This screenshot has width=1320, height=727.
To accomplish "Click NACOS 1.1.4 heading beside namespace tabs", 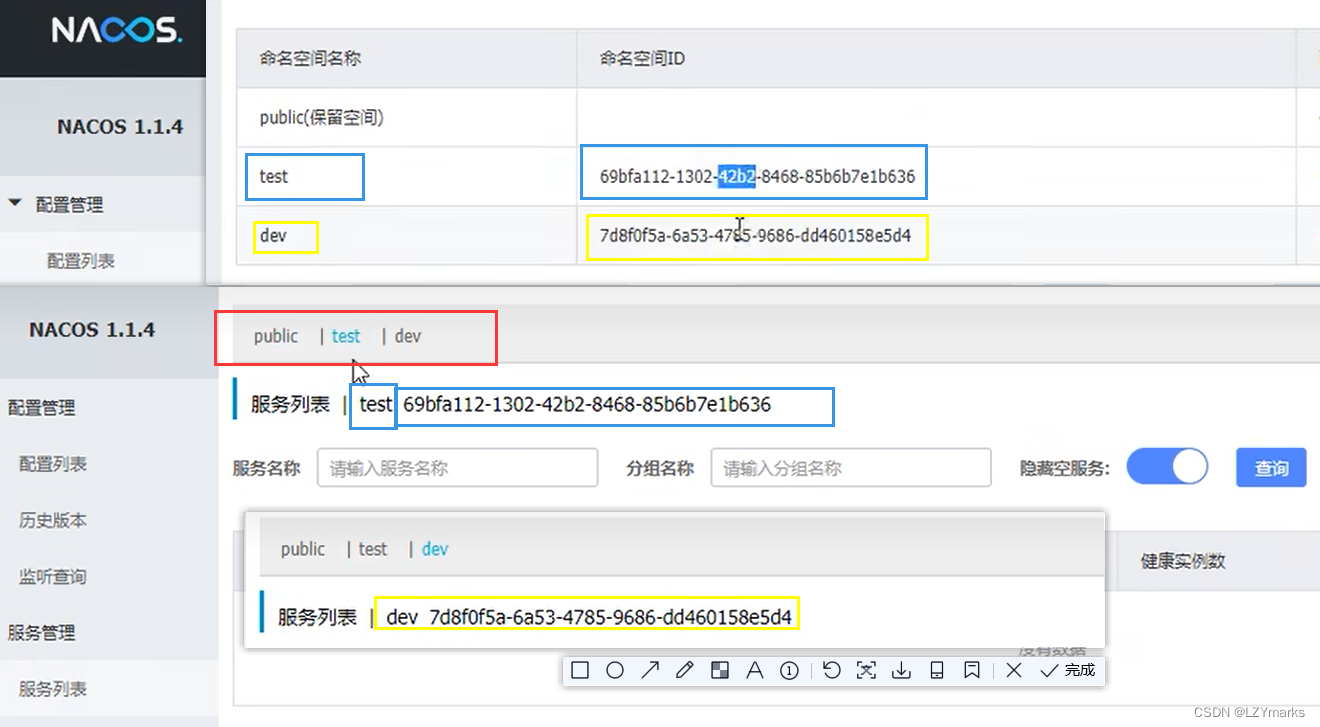I will pos(92,330).
